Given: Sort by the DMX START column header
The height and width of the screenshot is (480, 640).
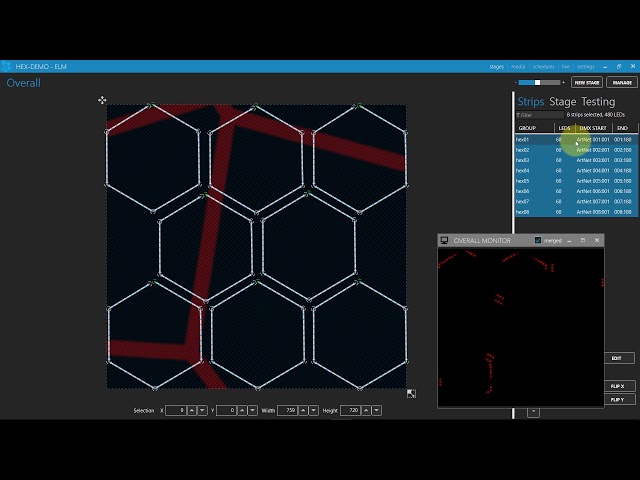Looking at the screenshot, I should tap(594, 128).
